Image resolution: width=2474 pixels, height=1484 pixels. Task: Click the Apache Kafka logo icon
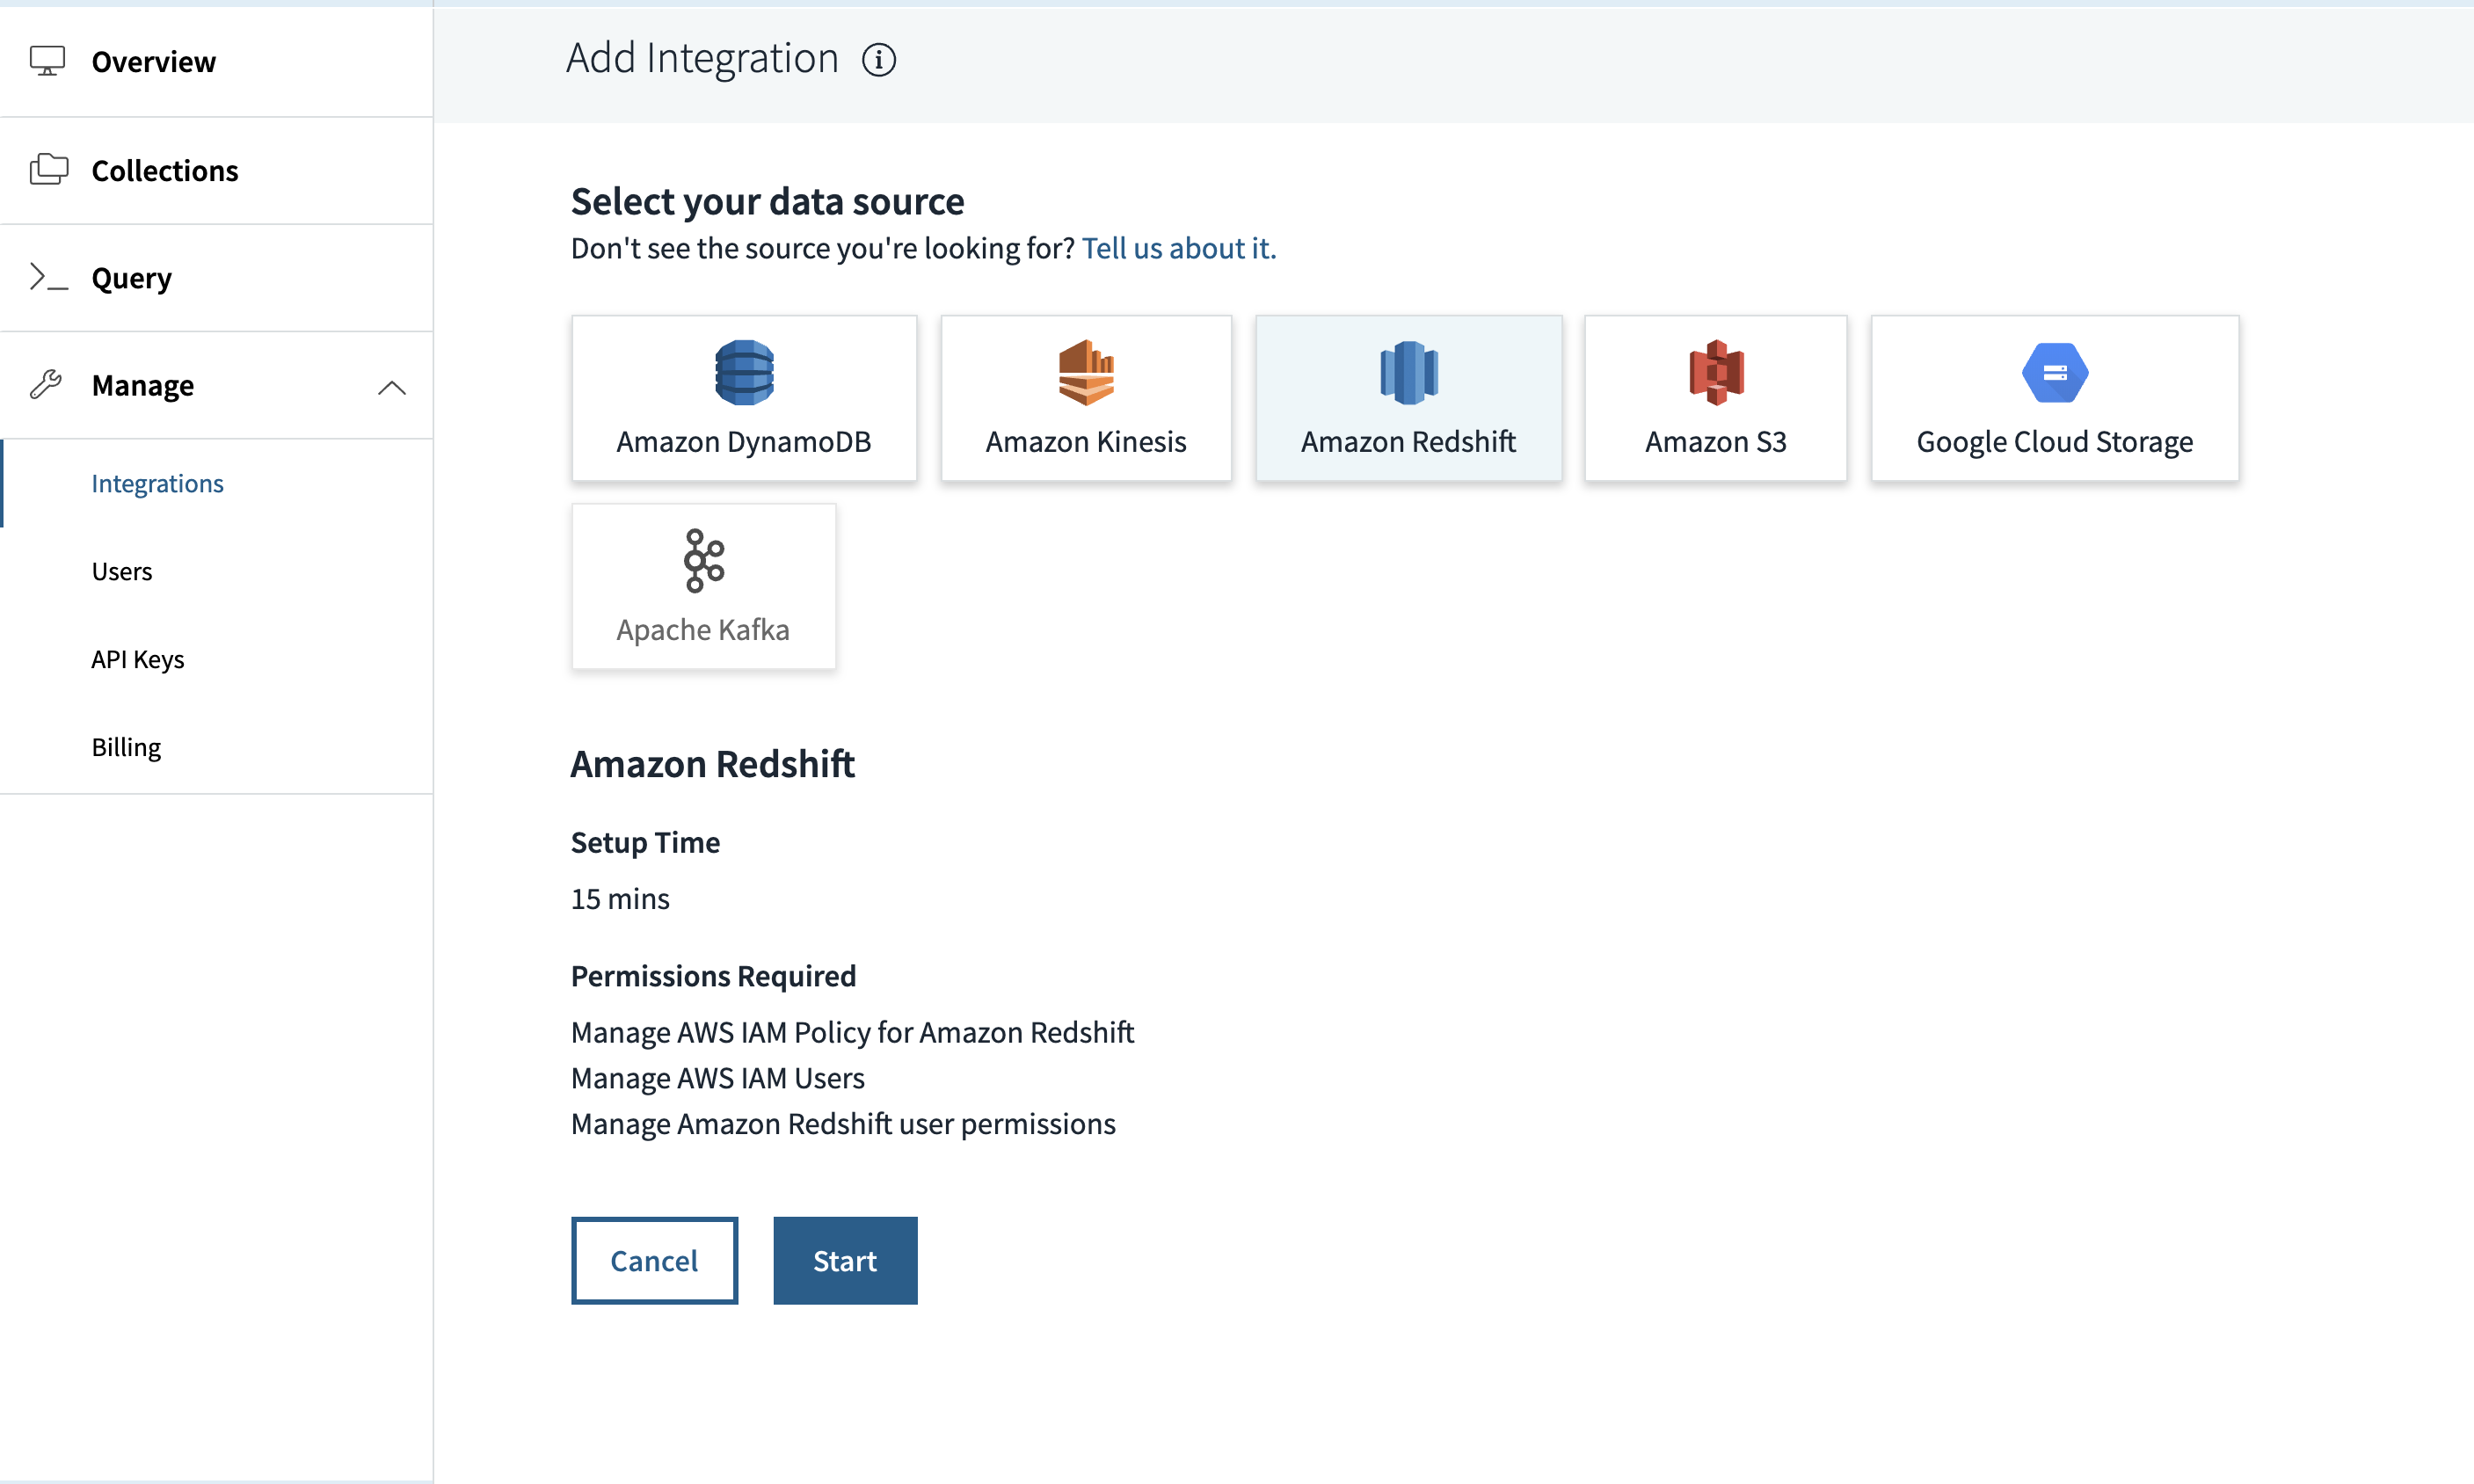[x=704, y=560]
